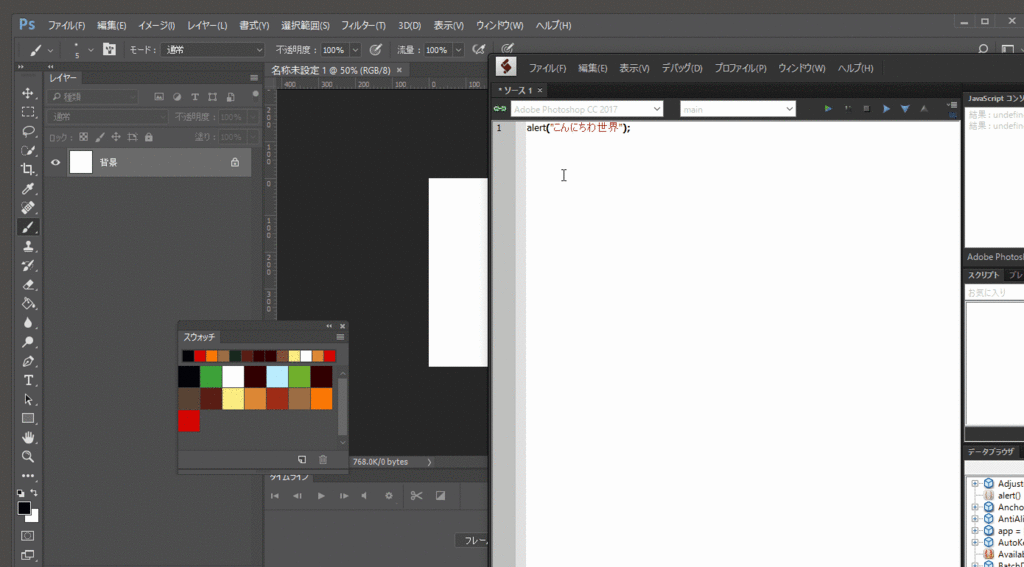Viewport: 1024px width, 567px height.
Task: Select the Crop tool
Action: pyautogui.click(x=27, y=170)
